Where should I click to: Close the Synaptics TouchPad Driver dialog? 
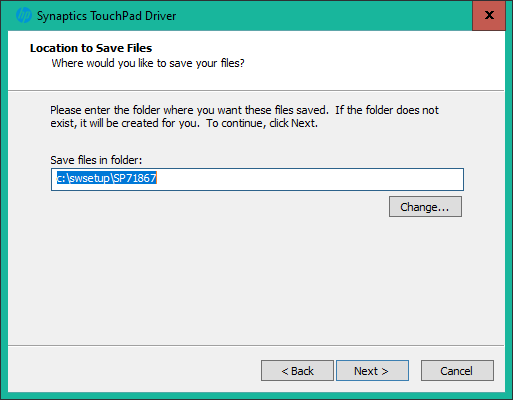[x=489, y=15]
